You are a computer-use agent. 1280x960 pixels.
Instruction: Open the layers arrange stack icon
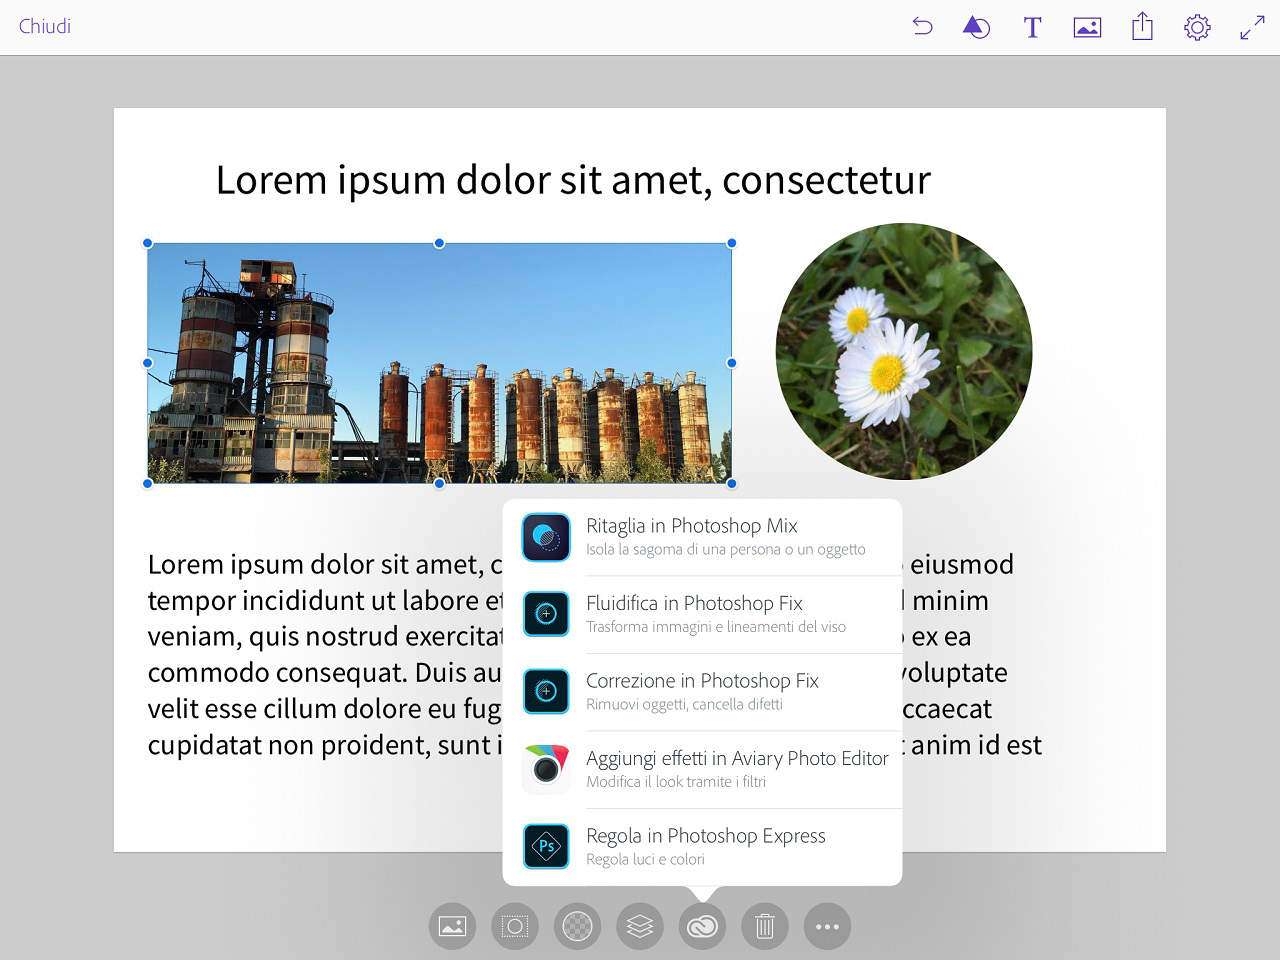click(x=640, y=926)
